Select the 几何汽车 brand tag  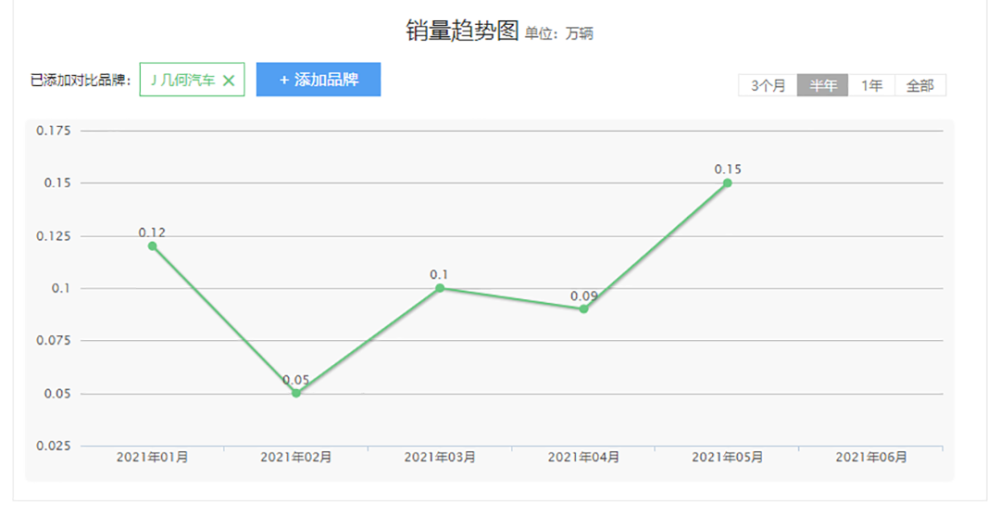click(x=192, y=80)
